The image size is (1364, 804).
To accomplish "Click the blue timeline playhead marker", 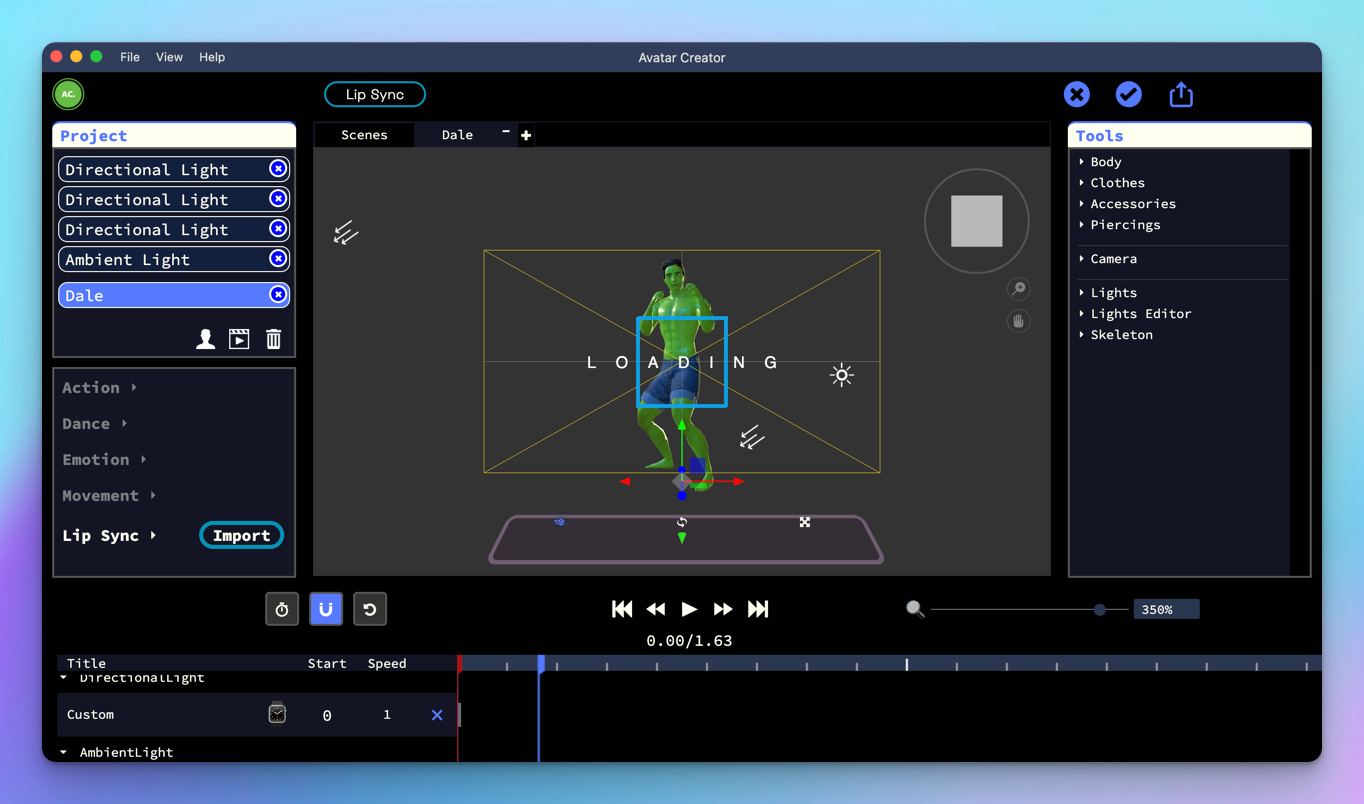I will tap(541, 663).
